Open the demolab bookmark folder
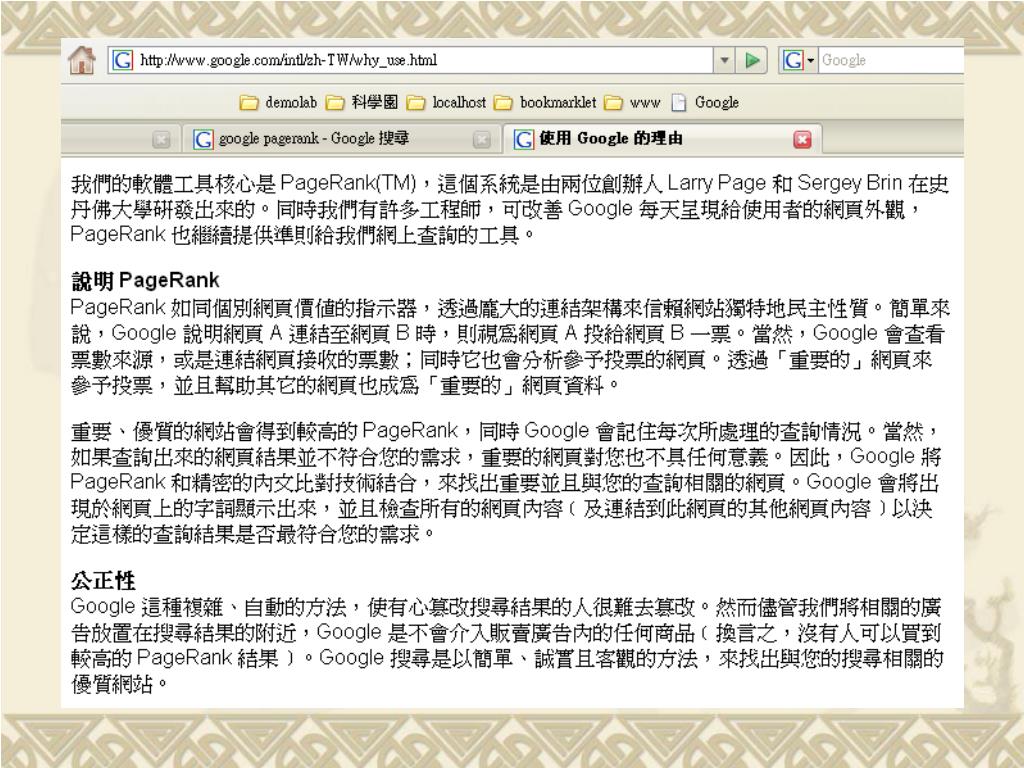The height and width of the screenshot is (768, 1024). click(x=278, y=103)
